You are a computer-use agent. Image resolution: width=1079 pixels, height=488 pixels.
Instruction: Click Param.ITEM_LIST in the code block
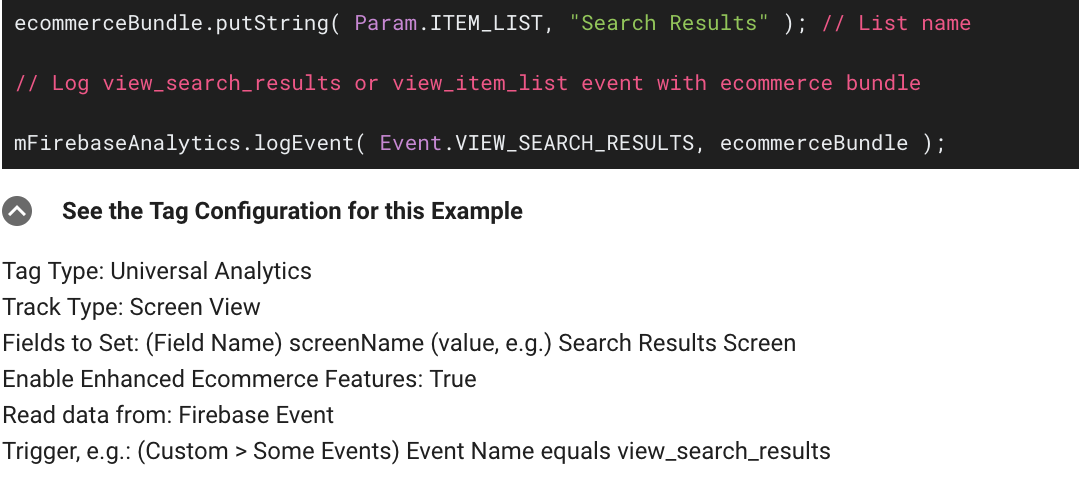[450, 23]
